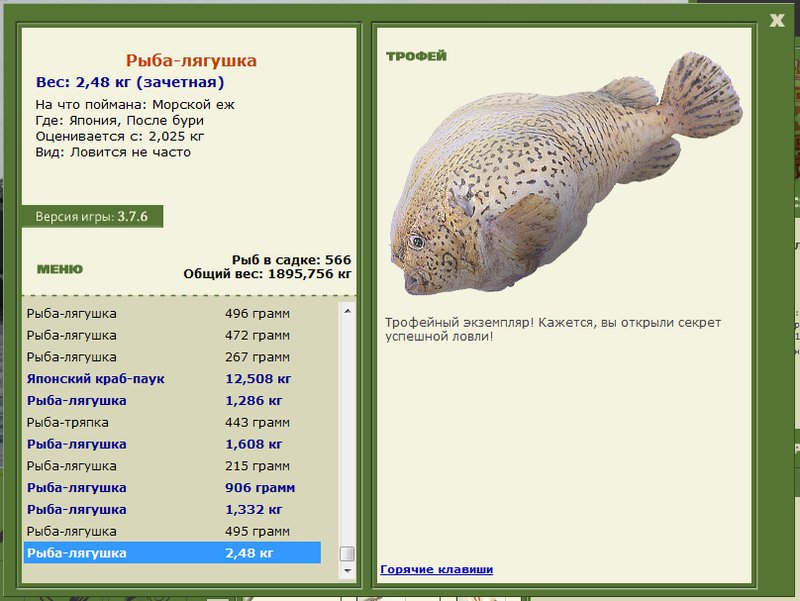
Task: Click Где: Япония, После бури line
Action: (119, 120)
